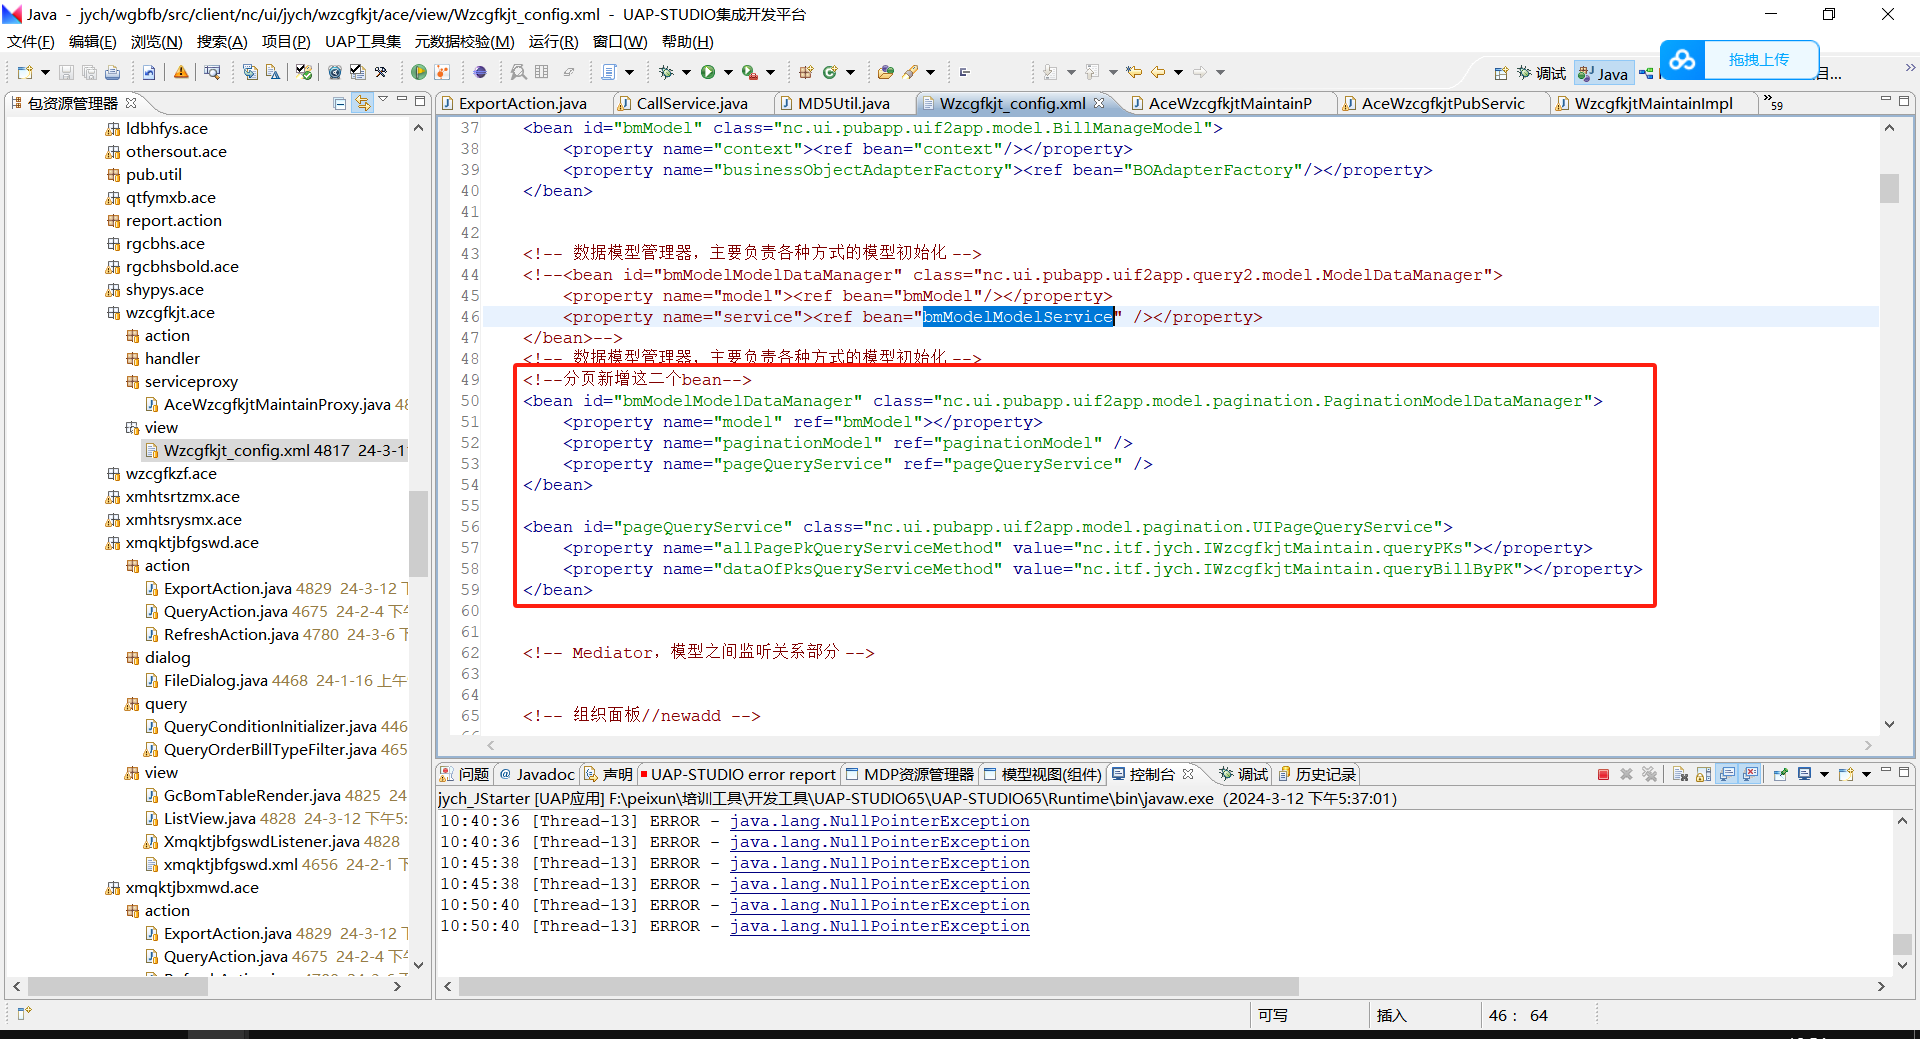
Task: Open the New Java class dropdown arrow
Action: (x=850, y=72)
